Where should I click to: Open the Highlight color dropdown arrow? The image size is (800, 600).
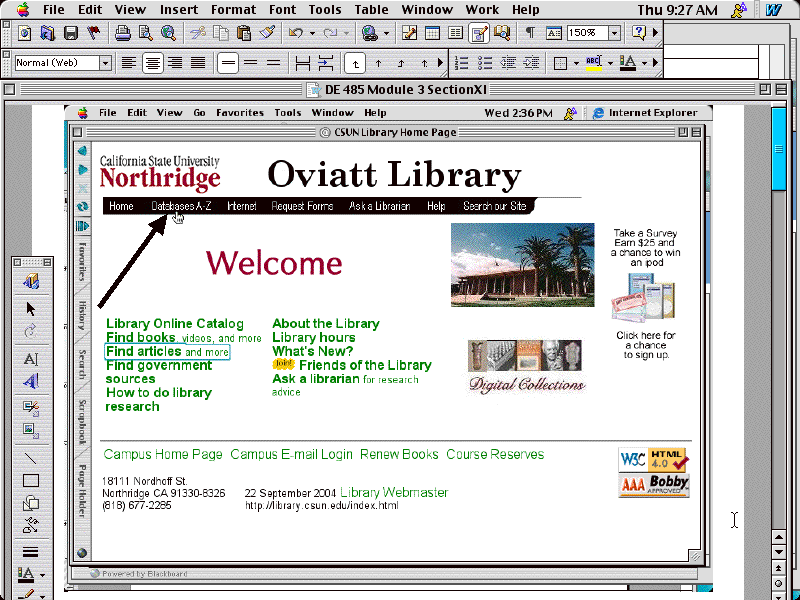point(610,64)
